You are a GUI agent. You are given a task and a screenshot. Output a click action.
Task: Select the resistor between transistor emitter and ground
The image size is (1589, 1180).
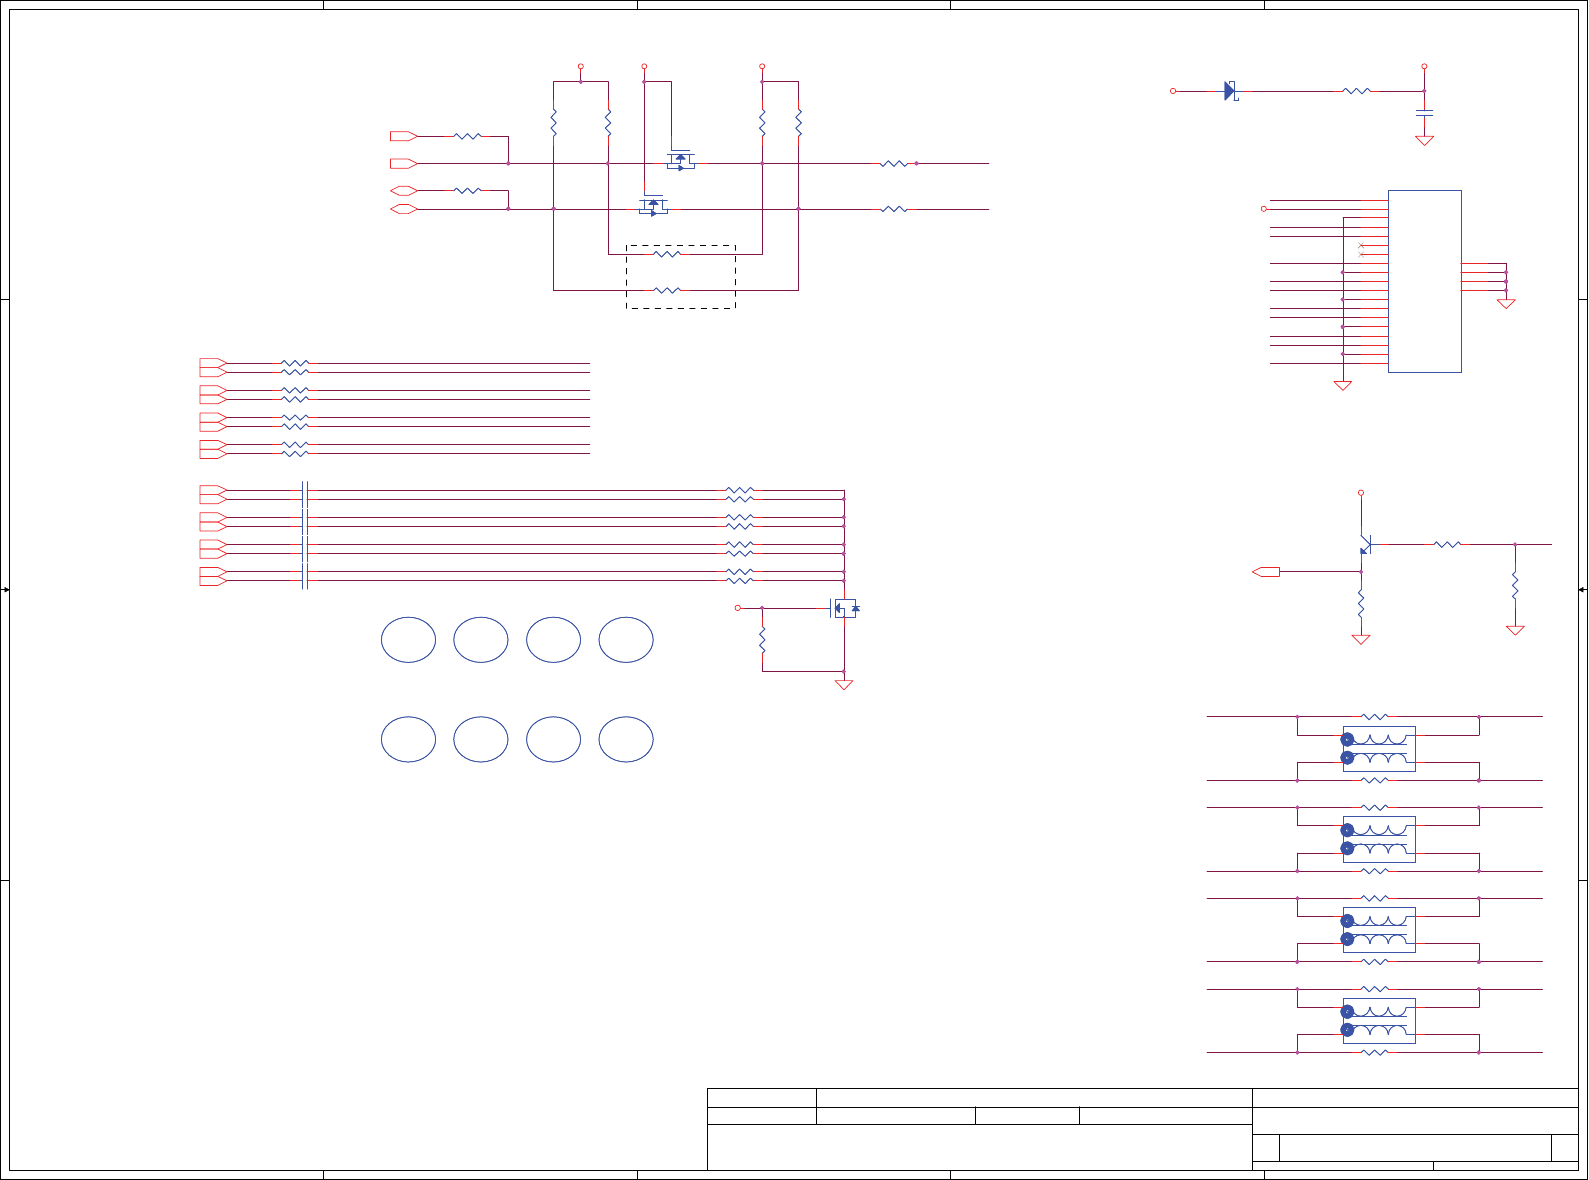[x=1361, y=603]
